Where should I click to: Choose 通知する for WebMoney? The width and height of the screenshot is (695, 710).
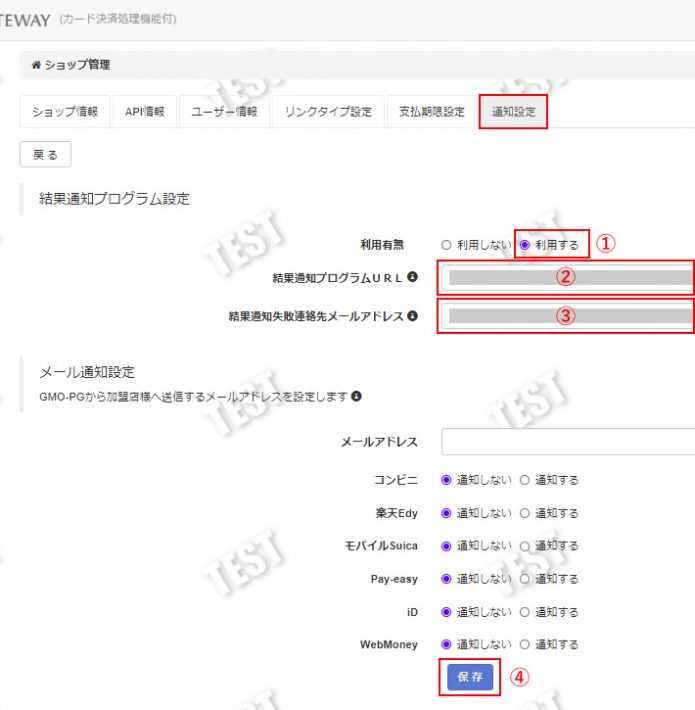[x=525, y=645]
